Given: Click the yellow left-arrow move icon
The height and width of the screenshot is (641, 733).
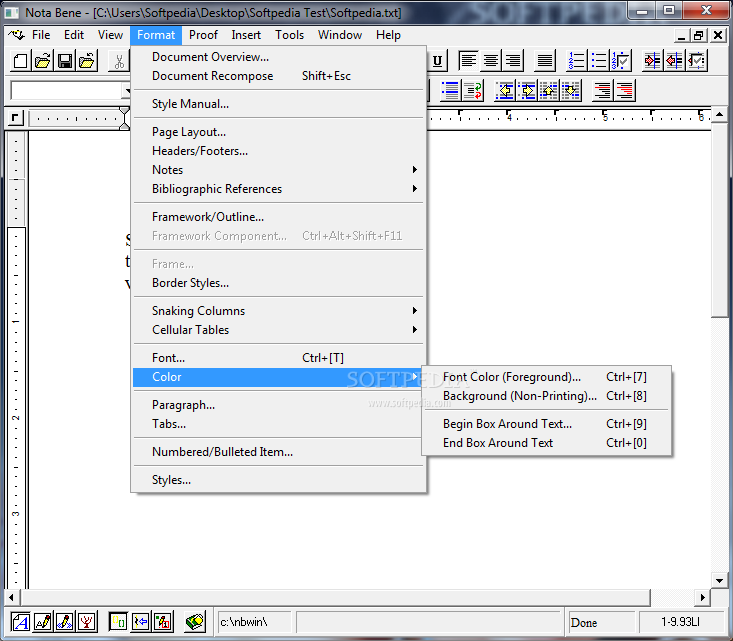Looking at the screenshot, I should (505, 90).
